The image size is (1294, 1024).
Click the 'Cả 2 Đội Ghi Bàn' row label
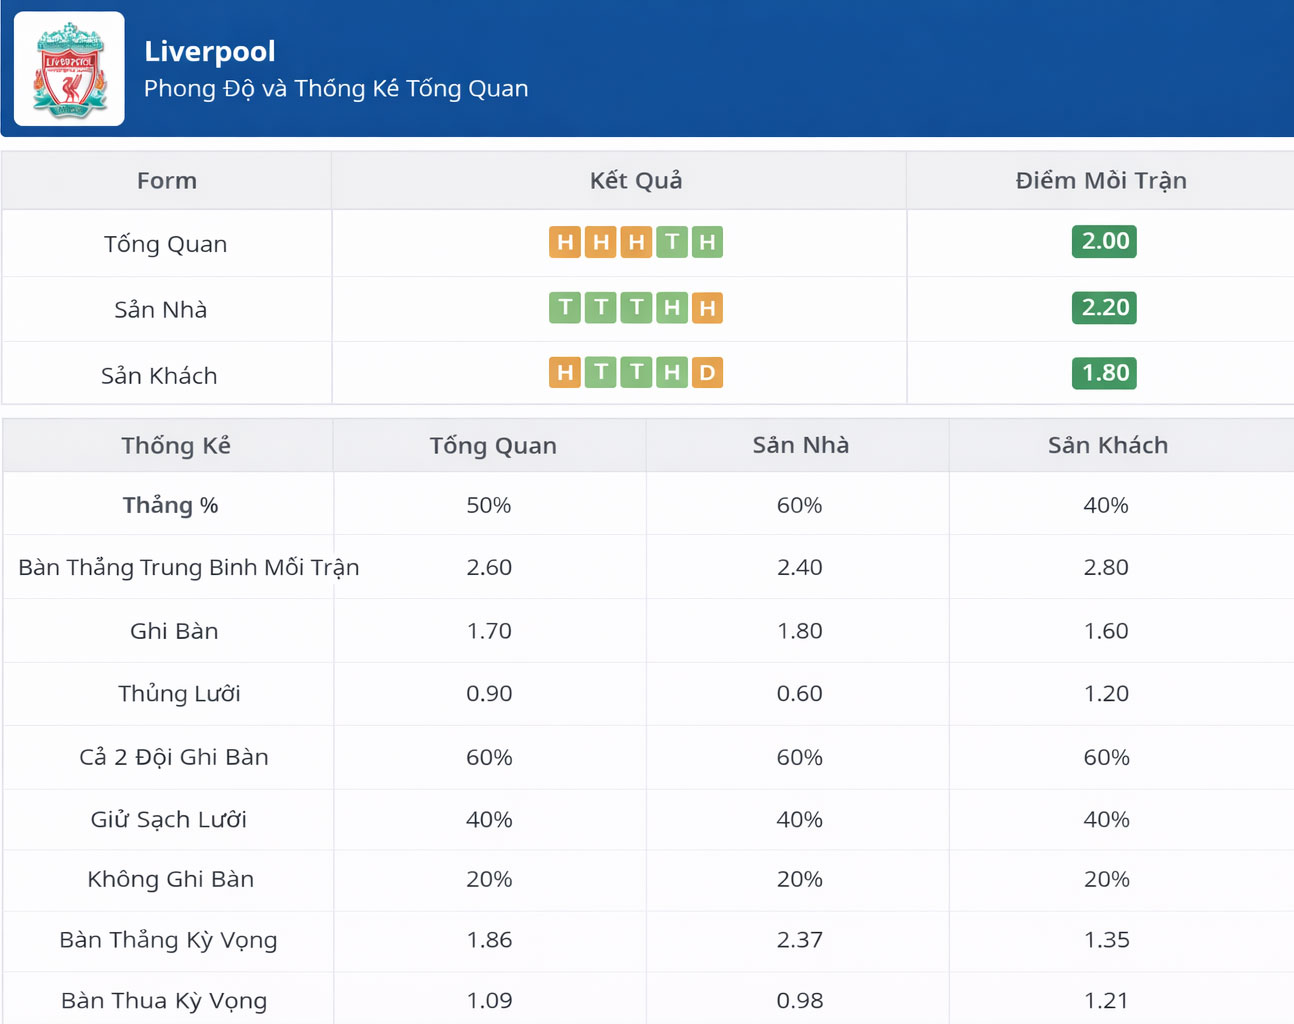click(x=174, y=757)
